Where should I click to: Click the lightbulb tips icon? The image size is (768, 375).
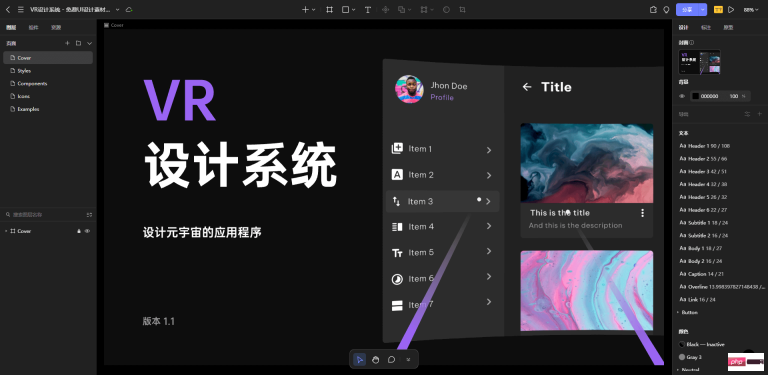[x=666, y=9]
